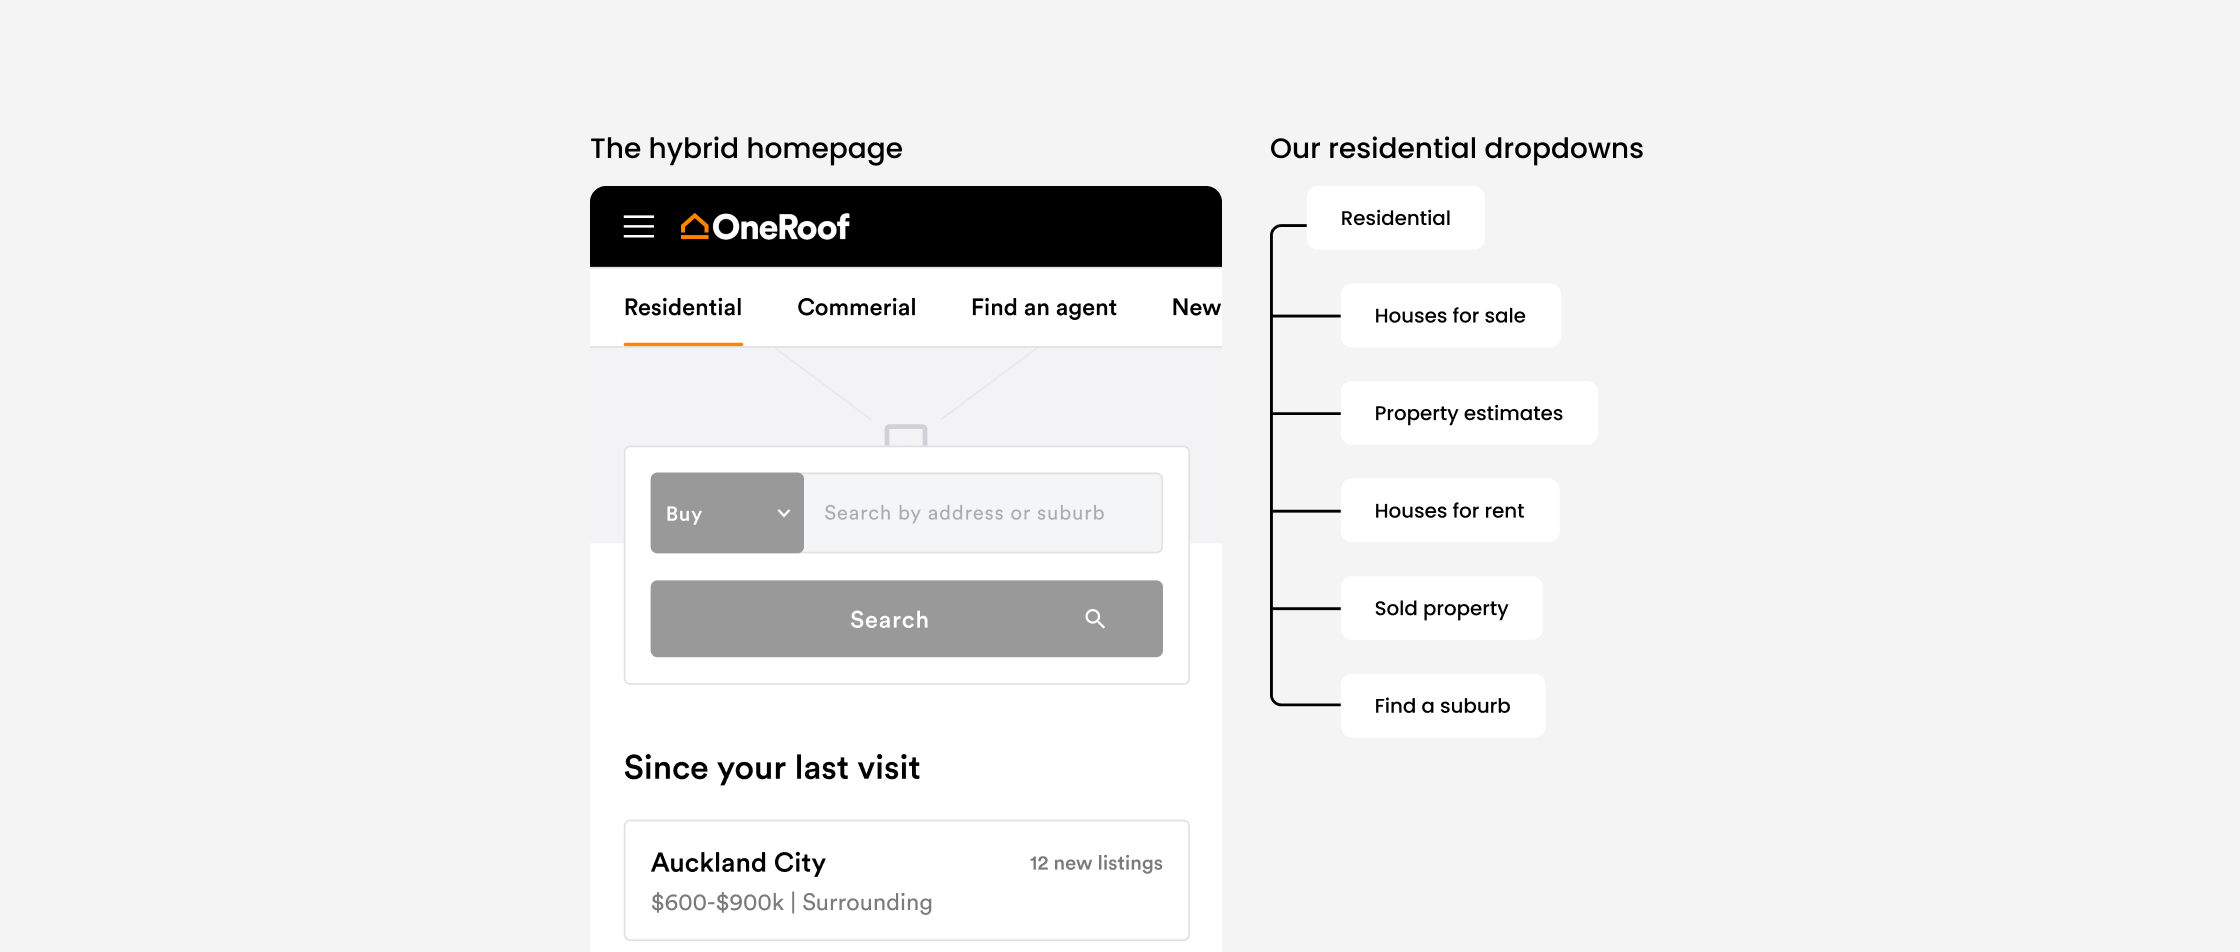Click the Search button
Image resolution: width=2240 pixels, height=952 pixels.
point(906,619)
